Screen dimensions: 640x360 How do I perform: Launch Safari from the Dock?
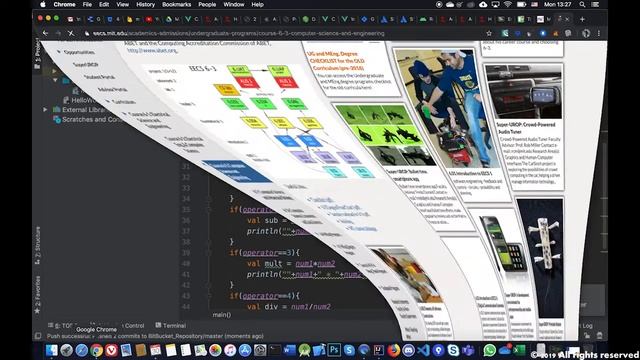[x=81, y=350]
